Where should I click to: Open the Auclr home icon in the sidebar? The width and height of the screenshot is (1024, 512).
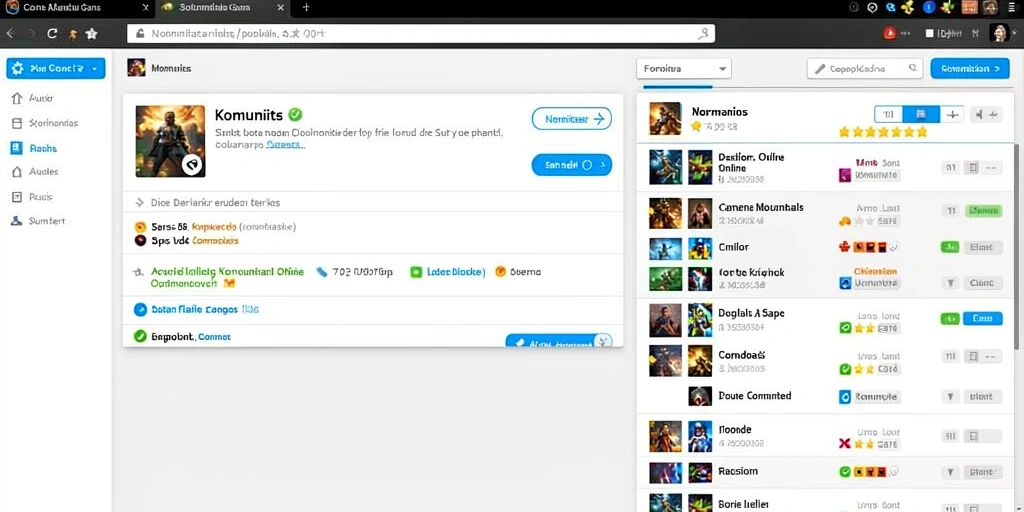pyautogui.click(x=17, y=99)
